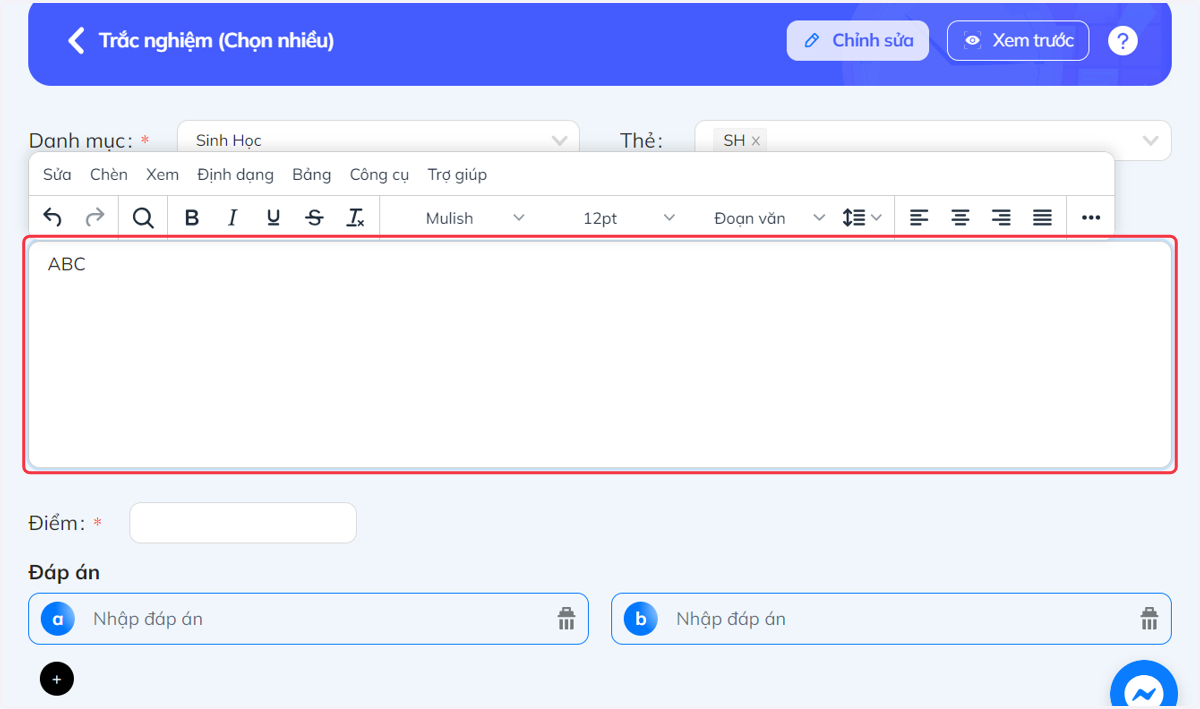Toggle underline formatting

point(273,218)
